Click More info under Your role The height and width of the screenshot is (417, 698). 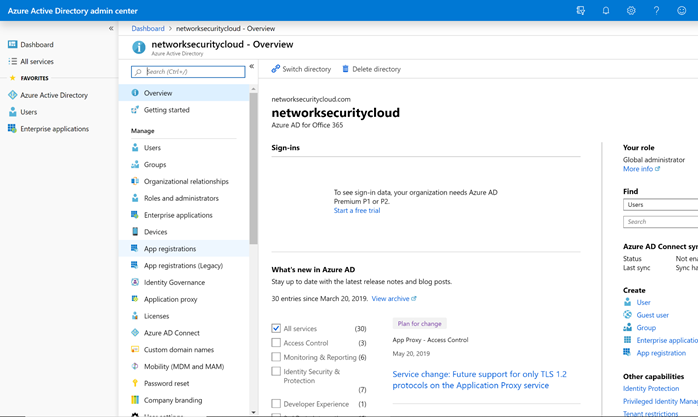pos(641,169)
